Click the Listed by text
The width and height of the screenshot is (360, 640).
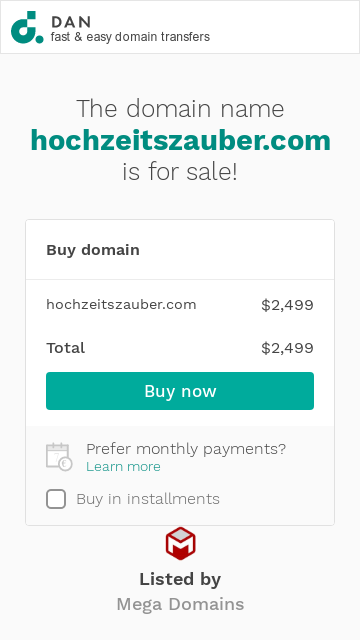[x=180, y=579]
